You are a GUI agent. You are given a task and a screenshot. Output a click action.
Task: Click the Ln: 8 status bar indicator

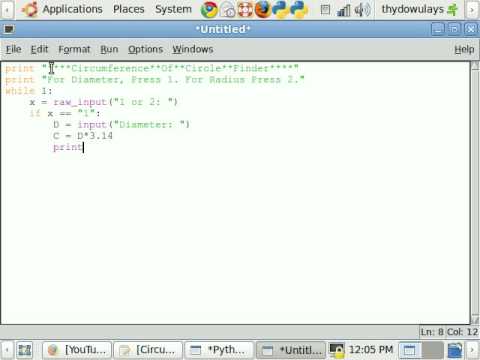click(x=432, y=332)
